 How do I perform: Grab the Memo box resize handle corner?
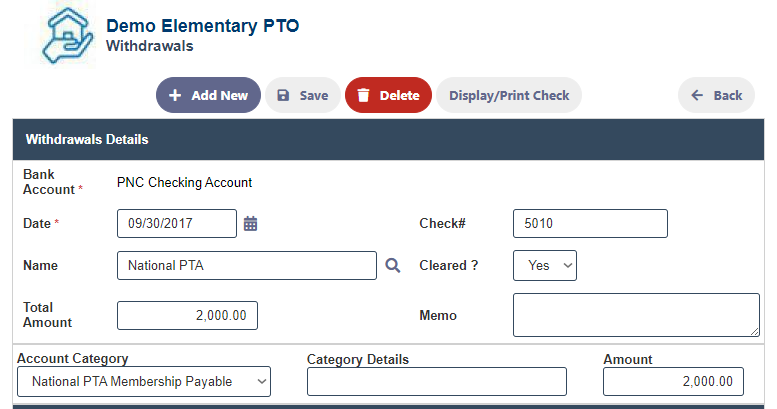tap(754, 331)
